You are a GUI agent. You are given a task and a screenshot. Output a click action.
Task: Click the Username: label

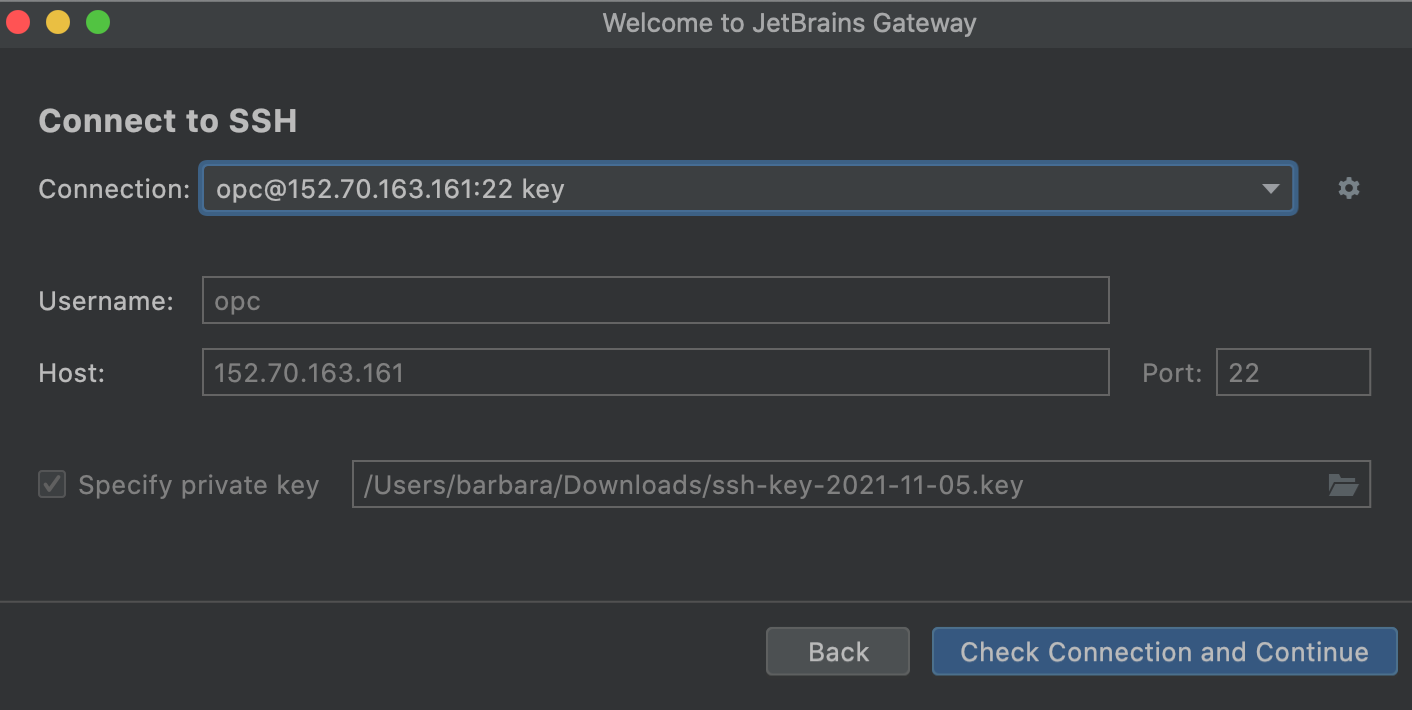tap(106, 300)
